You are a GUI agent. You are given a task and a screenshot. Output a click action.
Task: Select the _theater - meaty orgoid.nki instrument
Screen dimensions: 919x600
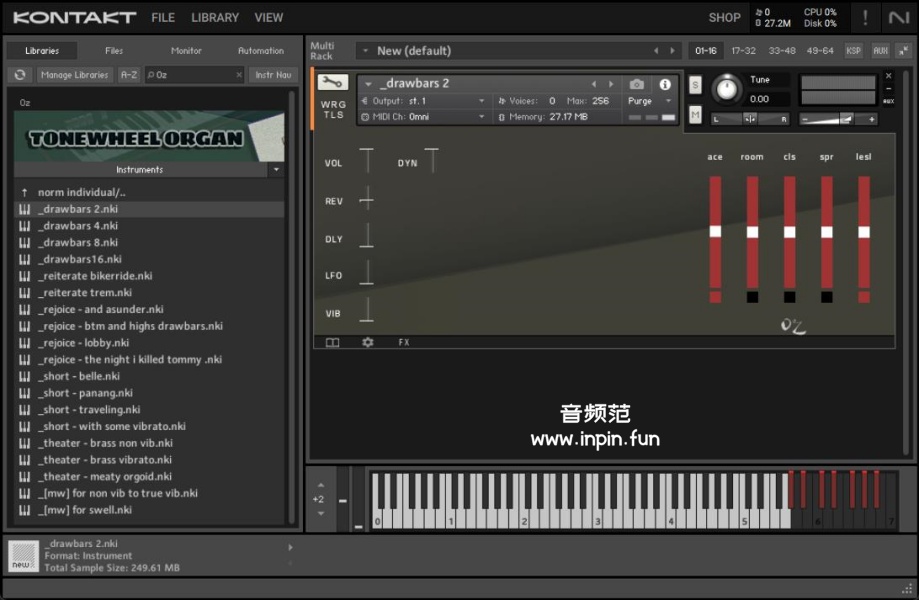click(x=105, y=477)
